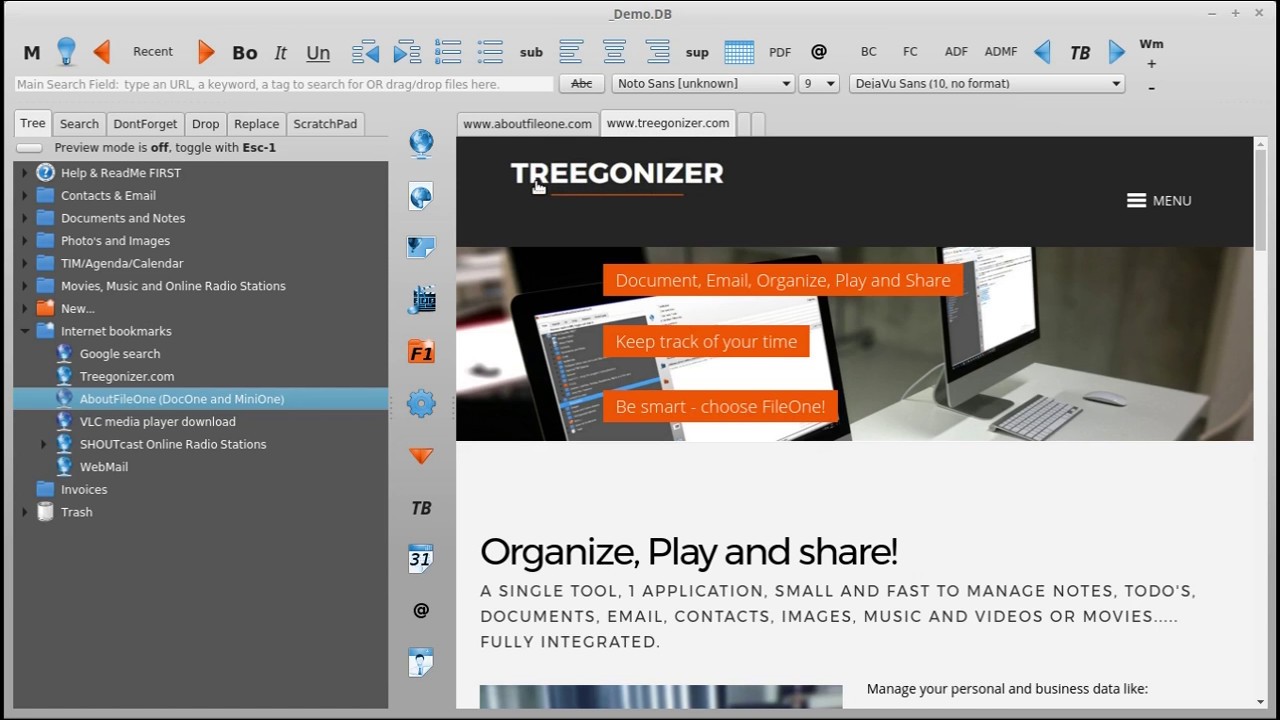Screen dimensions: 1280x720
Task: Toggle Un underline formatting
Action: [x=318, y=53]
